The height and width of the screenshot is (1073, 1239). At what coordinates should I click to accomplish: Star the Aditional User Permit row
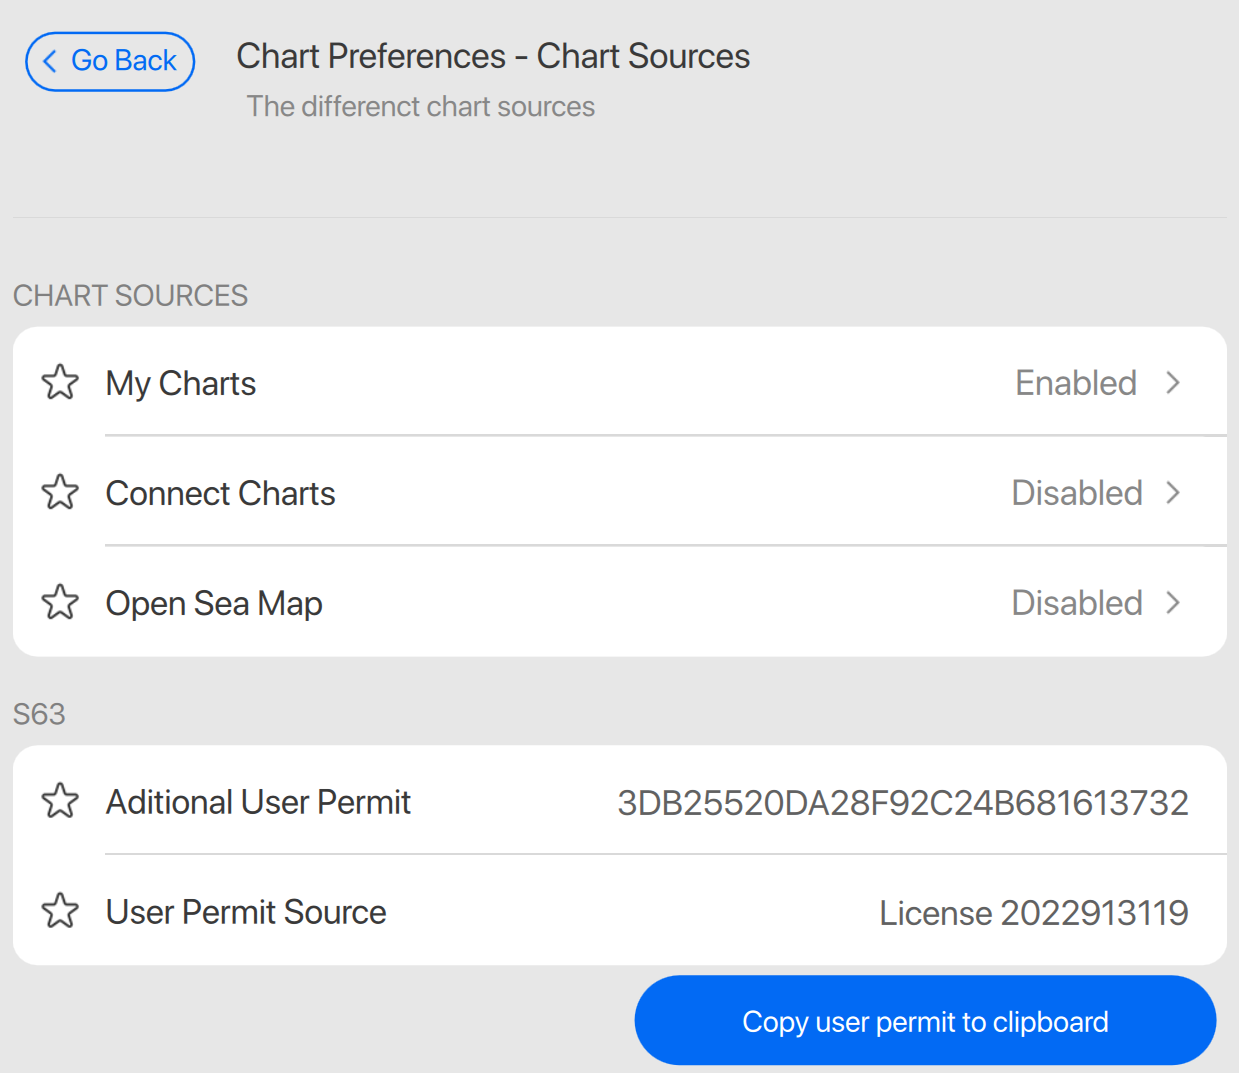pyautogui.click(x=60, y=801)
